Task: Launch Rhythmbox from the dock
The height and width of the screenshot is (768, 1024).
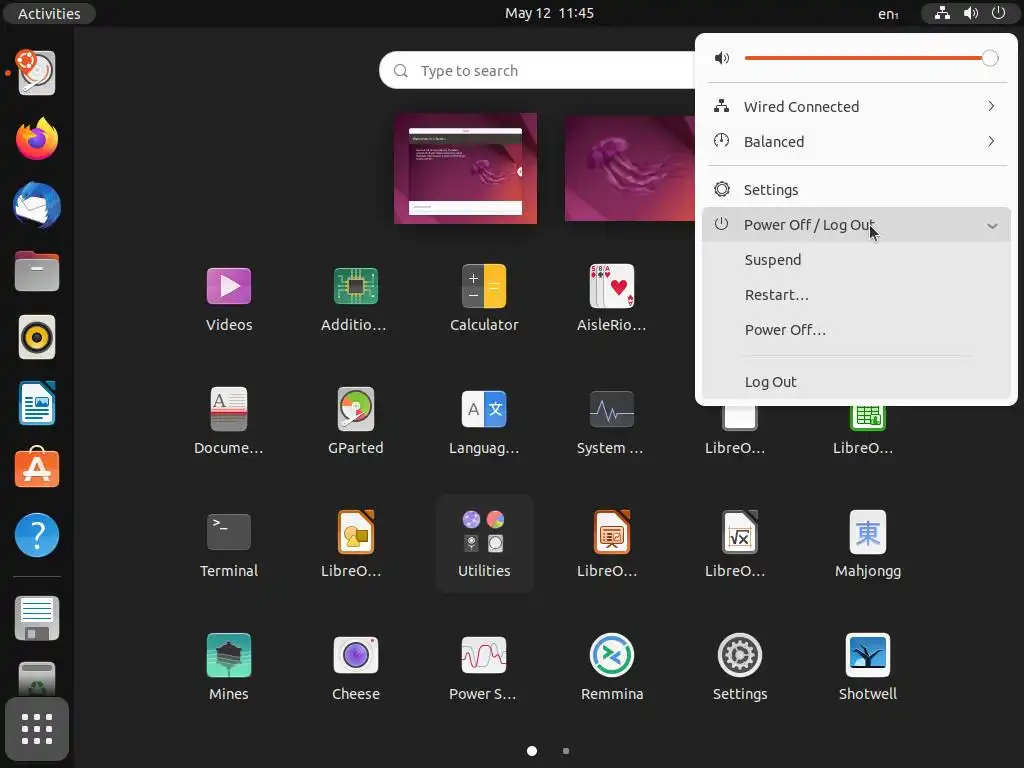Action: click(x=37, y=338)
